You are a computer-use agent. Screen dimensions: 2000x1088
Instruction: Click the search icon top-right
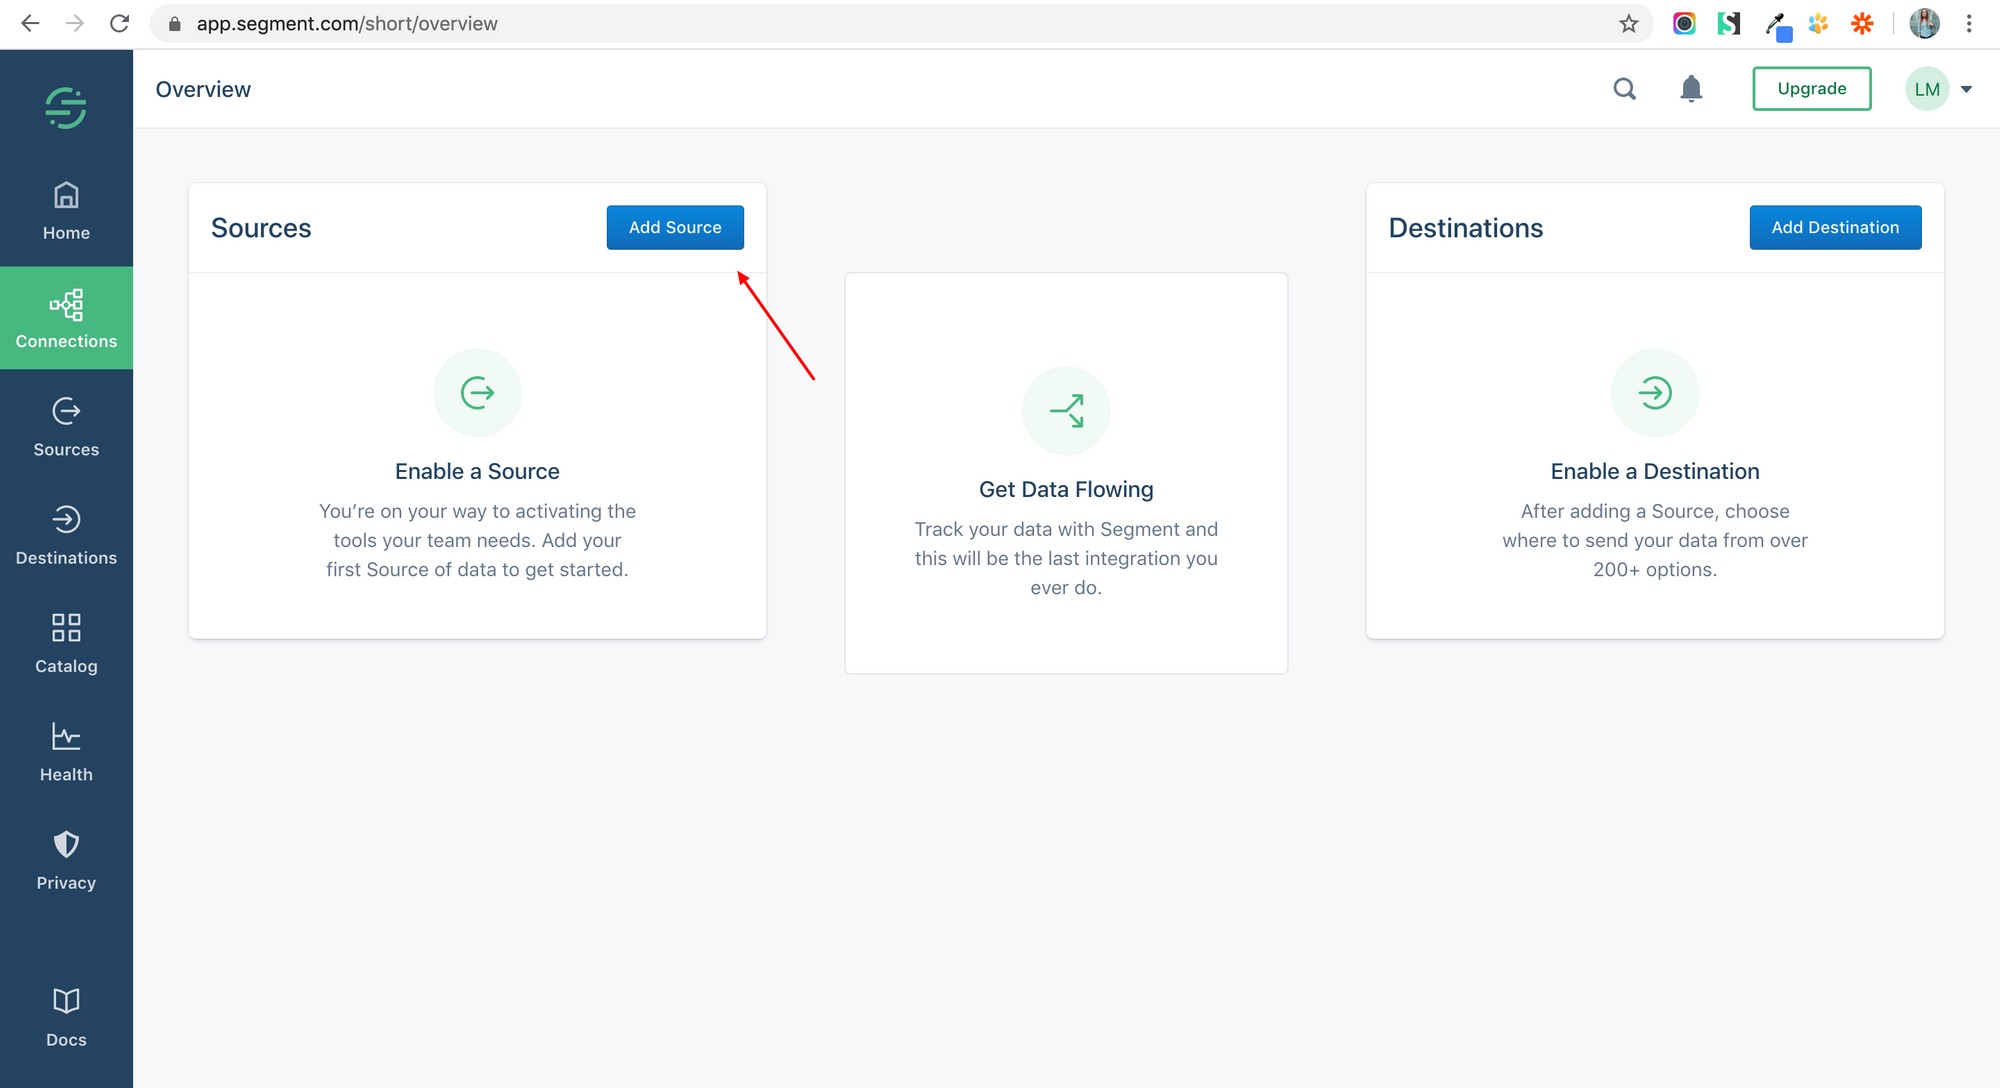click(1625, 88)
